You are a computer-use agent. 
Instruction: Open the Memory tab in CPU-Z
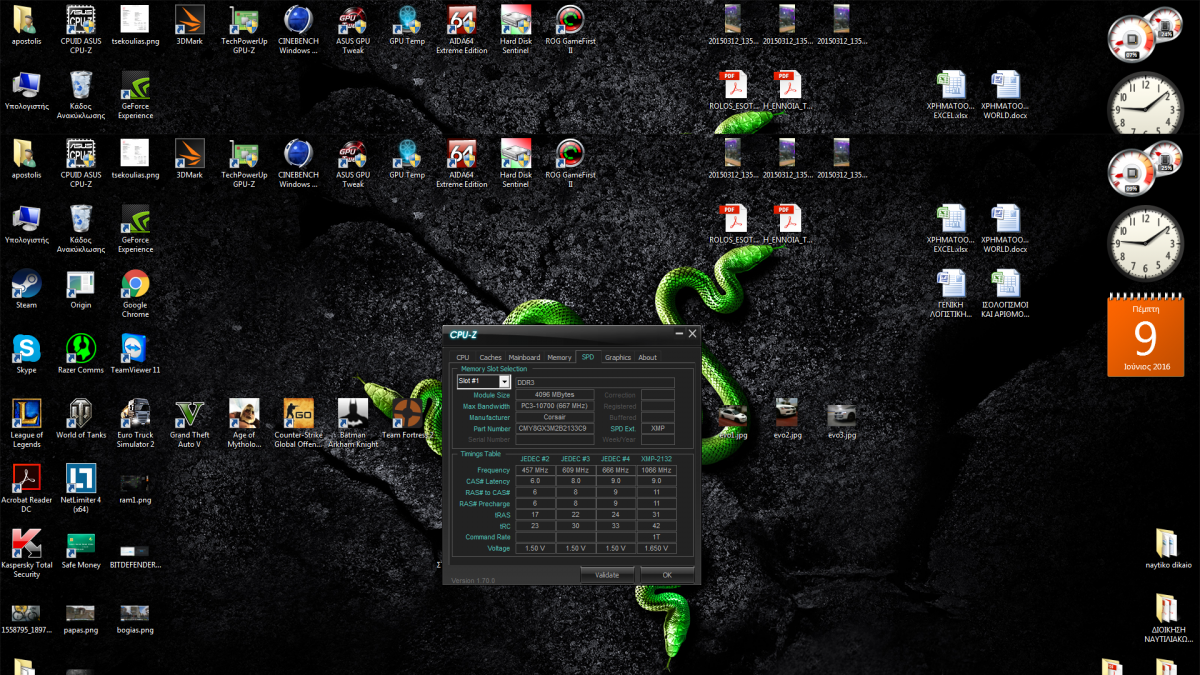(560, 357)
